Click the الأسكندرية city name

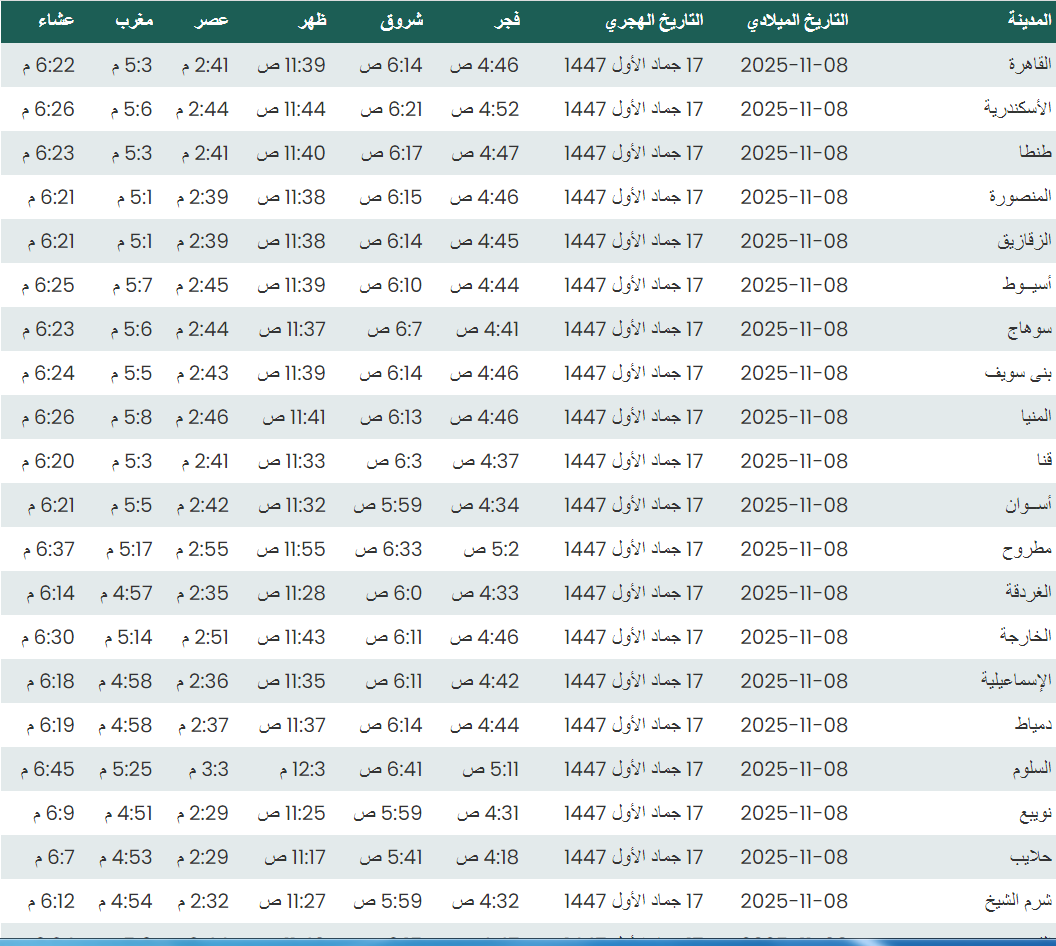click(x=1018, y=109)
